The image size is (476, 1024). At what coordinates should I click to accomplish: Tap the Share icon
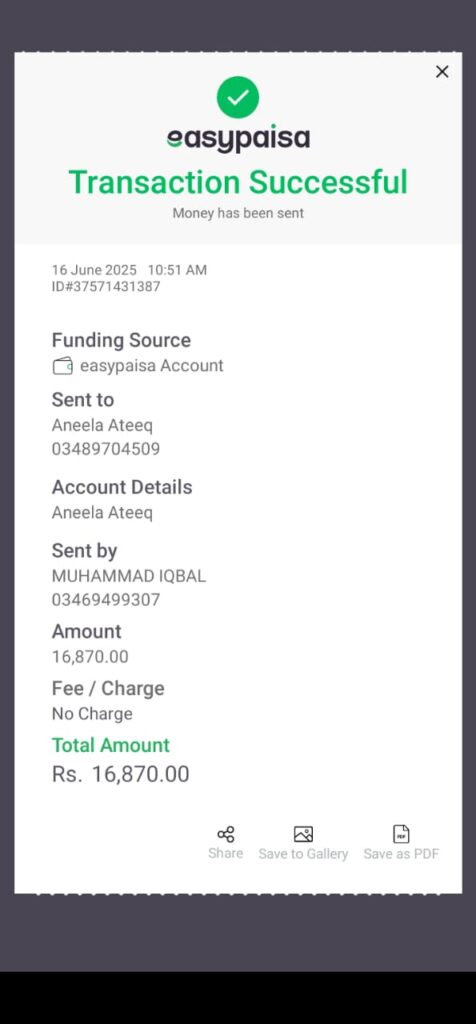click(x=226, y=834)
